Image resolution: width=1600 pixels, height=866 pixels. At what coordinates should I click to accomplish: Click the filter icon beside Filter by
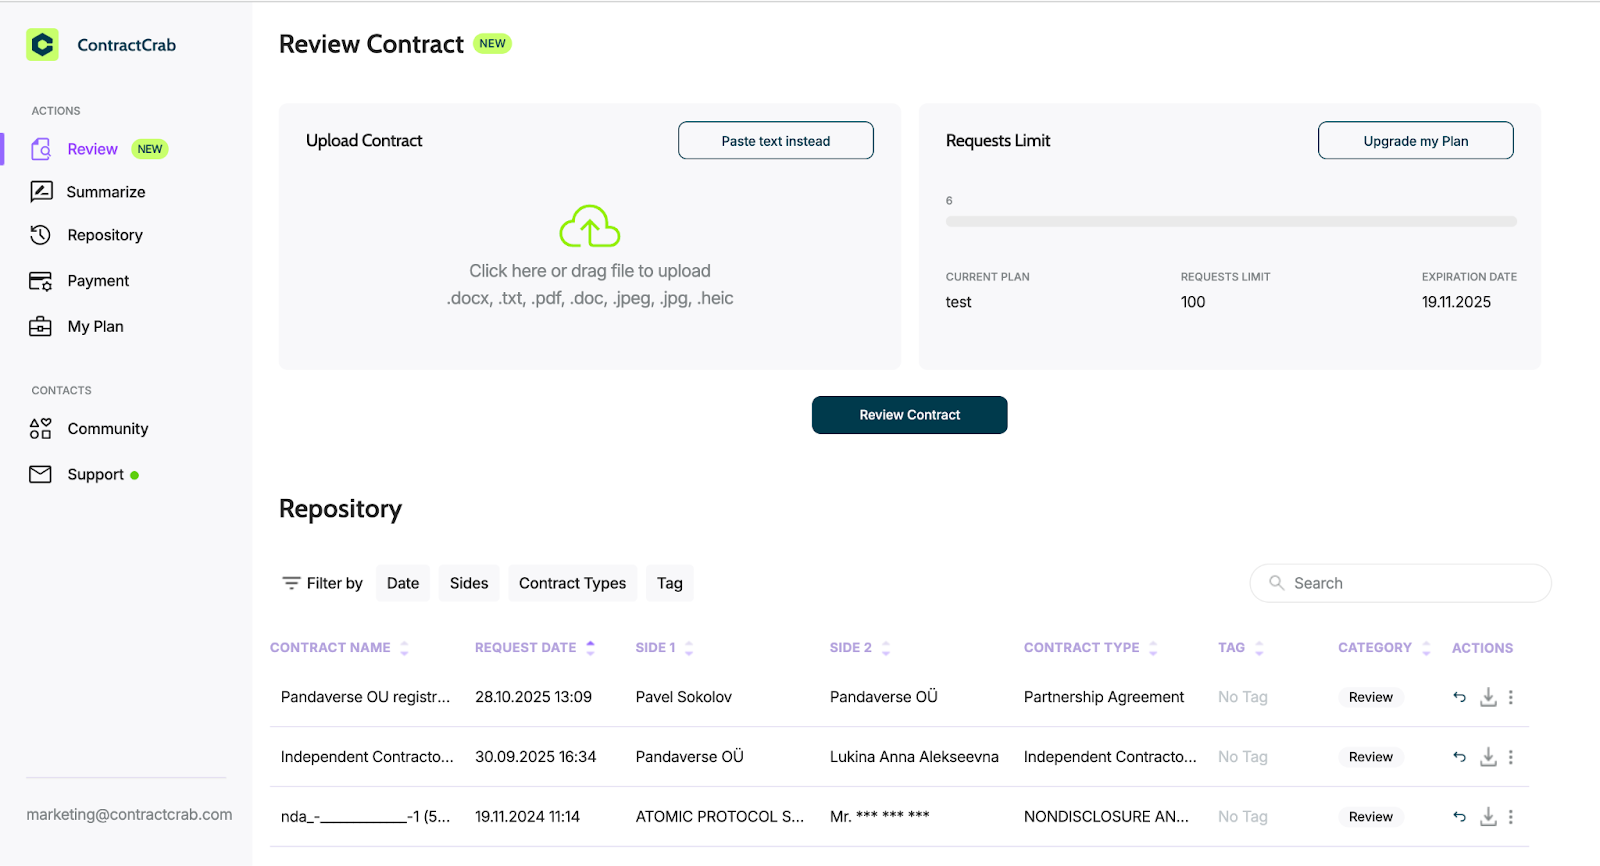click(291, 583)
